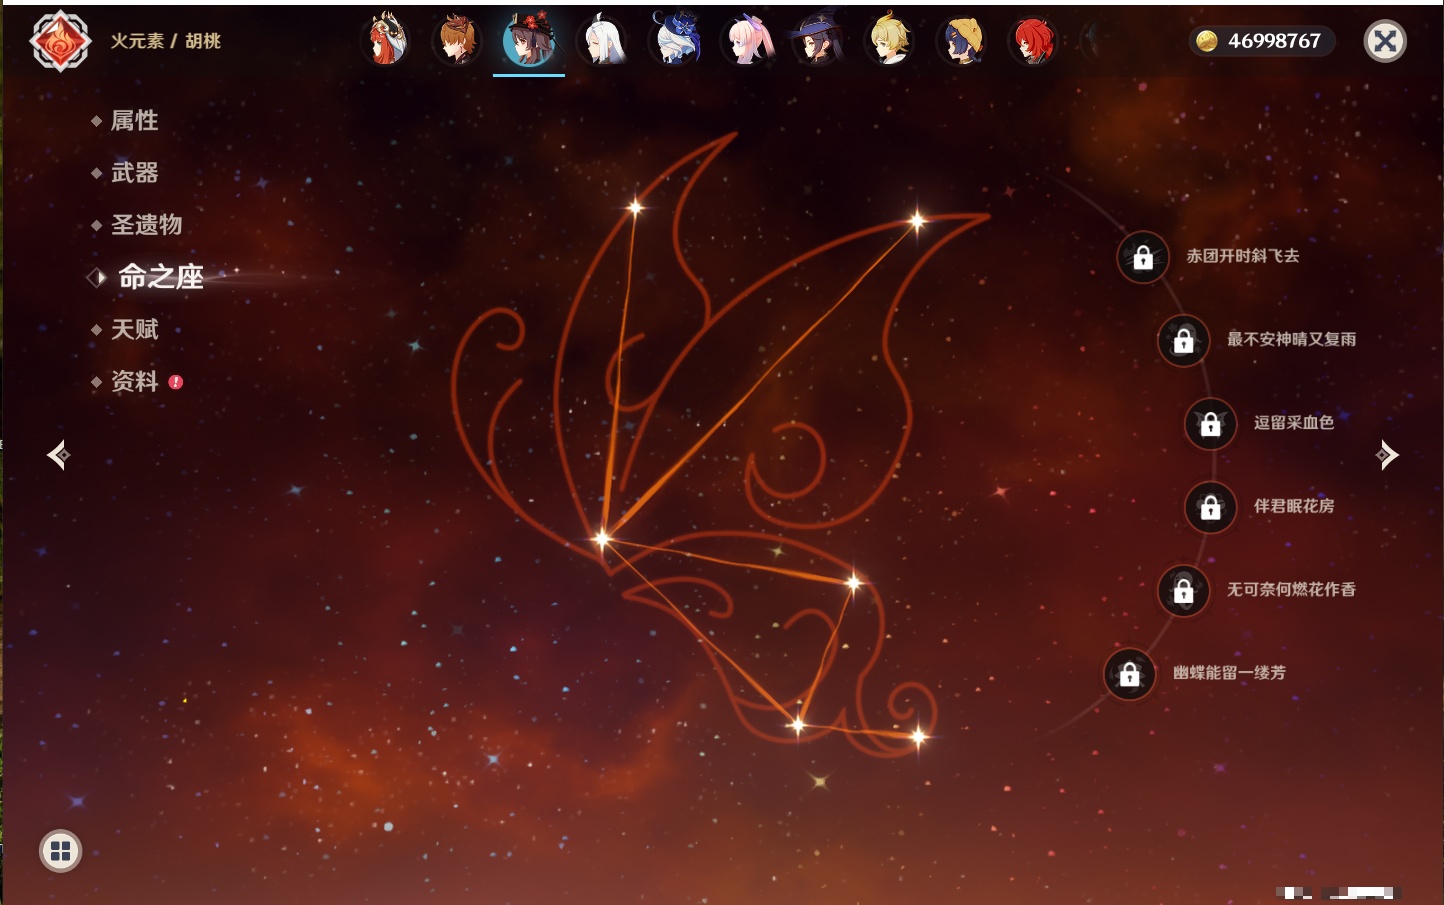This screenshot has height=905, width=1444.
Task: Select the pink-haired Kokomi portrait
Action: click(x=746, y=40)
